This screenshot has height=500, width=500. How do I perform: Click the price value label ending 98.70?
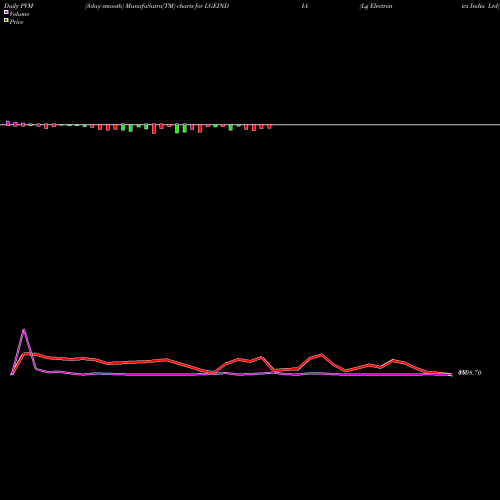[x=470, y=373]
